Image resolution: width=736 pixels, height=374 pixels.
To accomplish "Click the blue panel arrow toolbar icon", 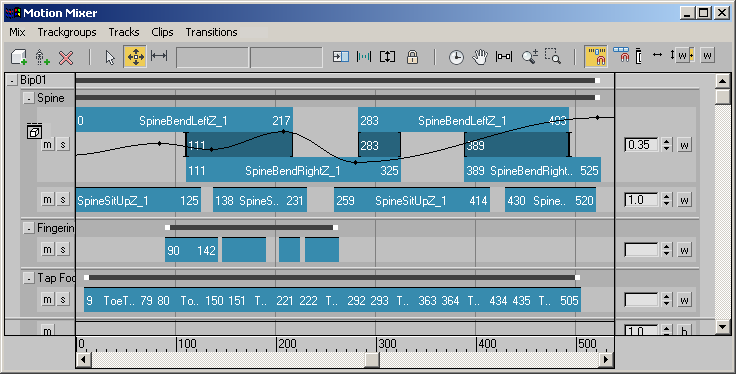I will (341, 57).
